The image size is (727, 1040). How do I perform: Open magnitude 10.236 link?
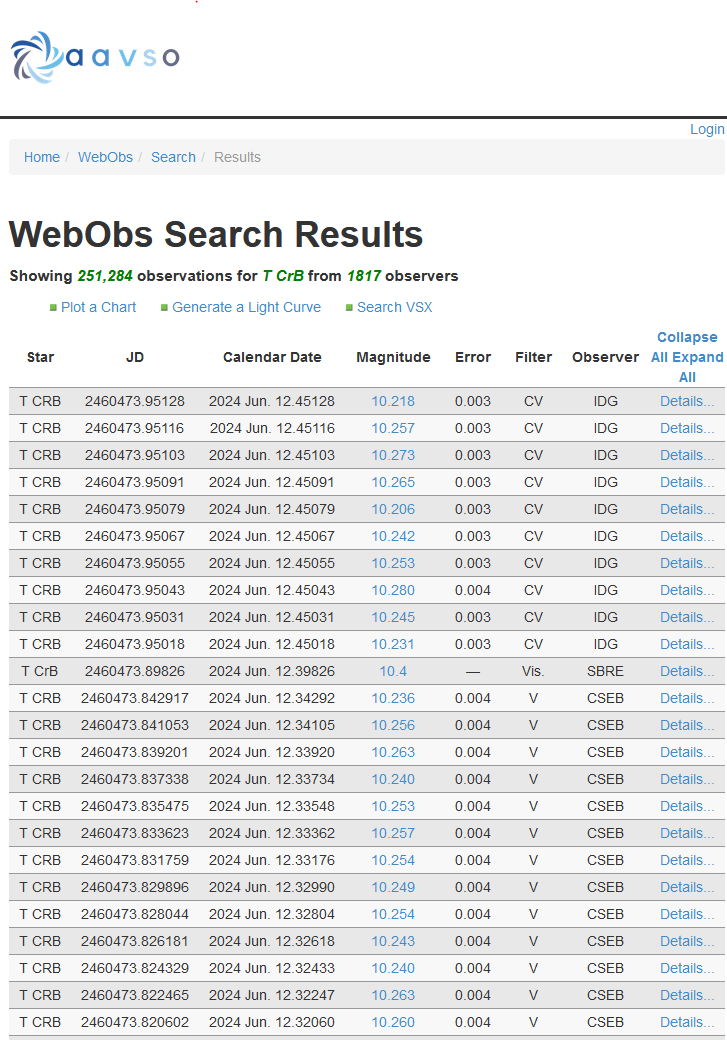(x=393, y=698)
